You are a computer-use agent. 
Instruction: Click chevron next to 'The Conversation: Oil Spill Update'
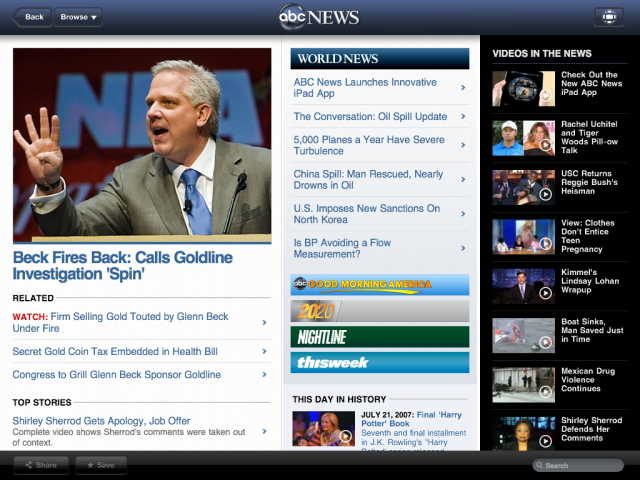click(463, 117)
